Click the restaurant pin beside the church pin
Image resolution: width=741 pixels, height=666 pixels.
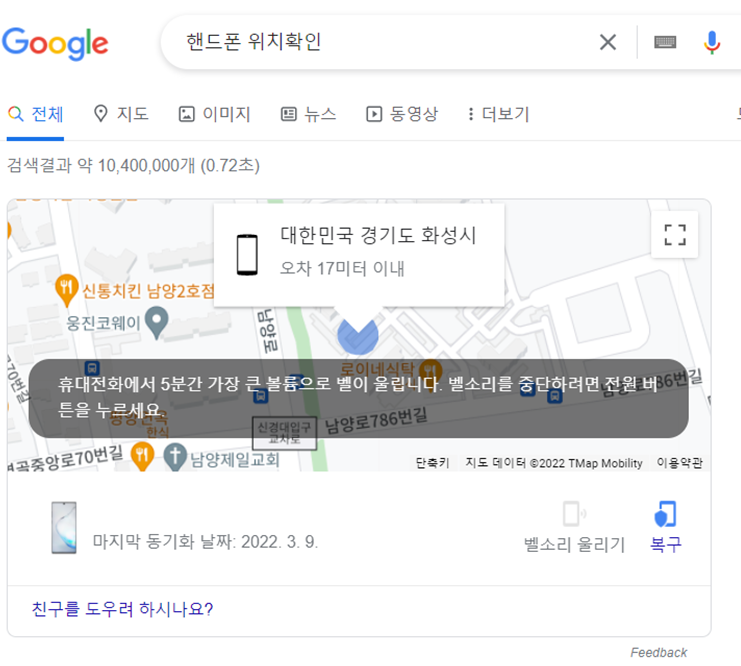142,456
